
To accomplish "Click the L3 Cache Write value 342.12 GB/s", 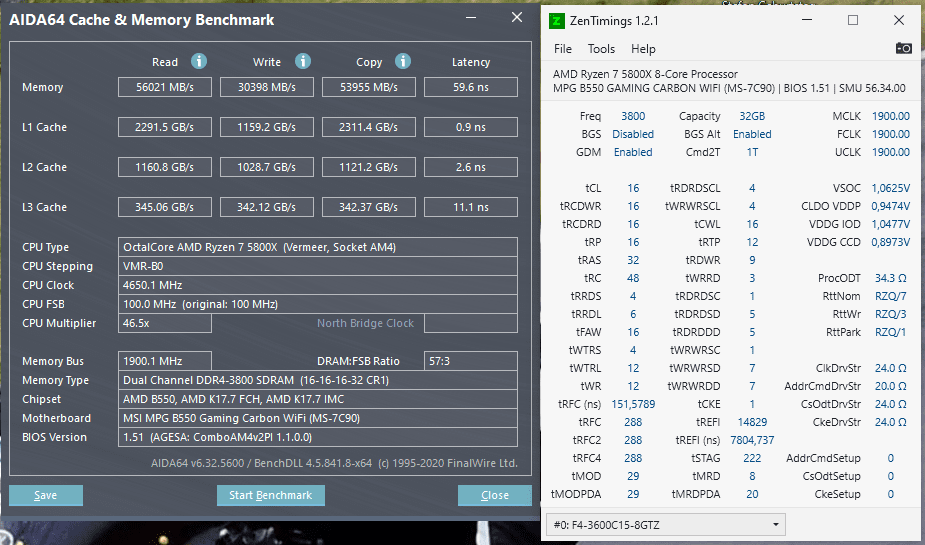I will tap(267, 207).
